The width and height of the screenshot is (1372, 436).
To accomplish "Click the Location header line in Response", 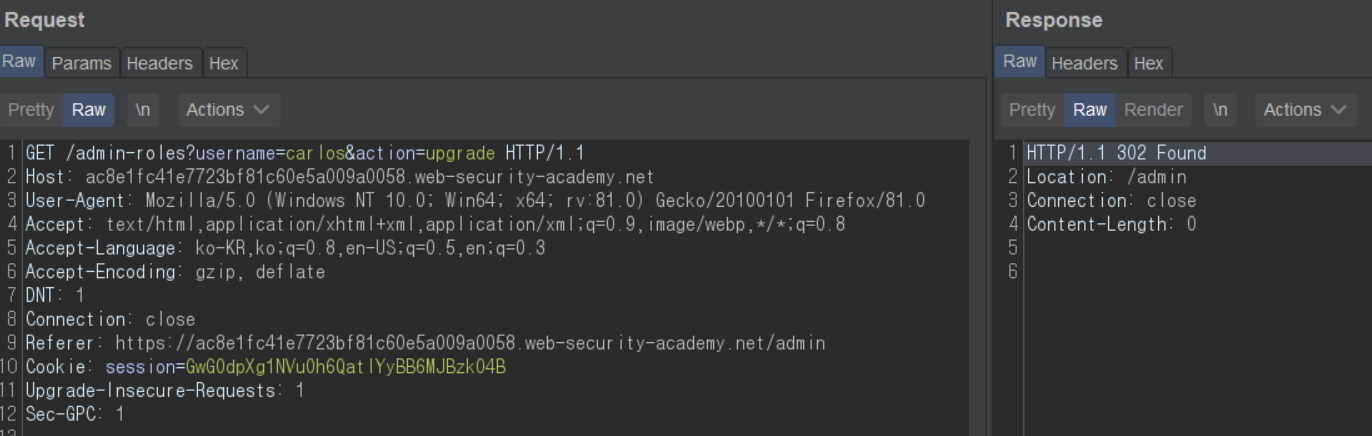I will [1106, 177].
